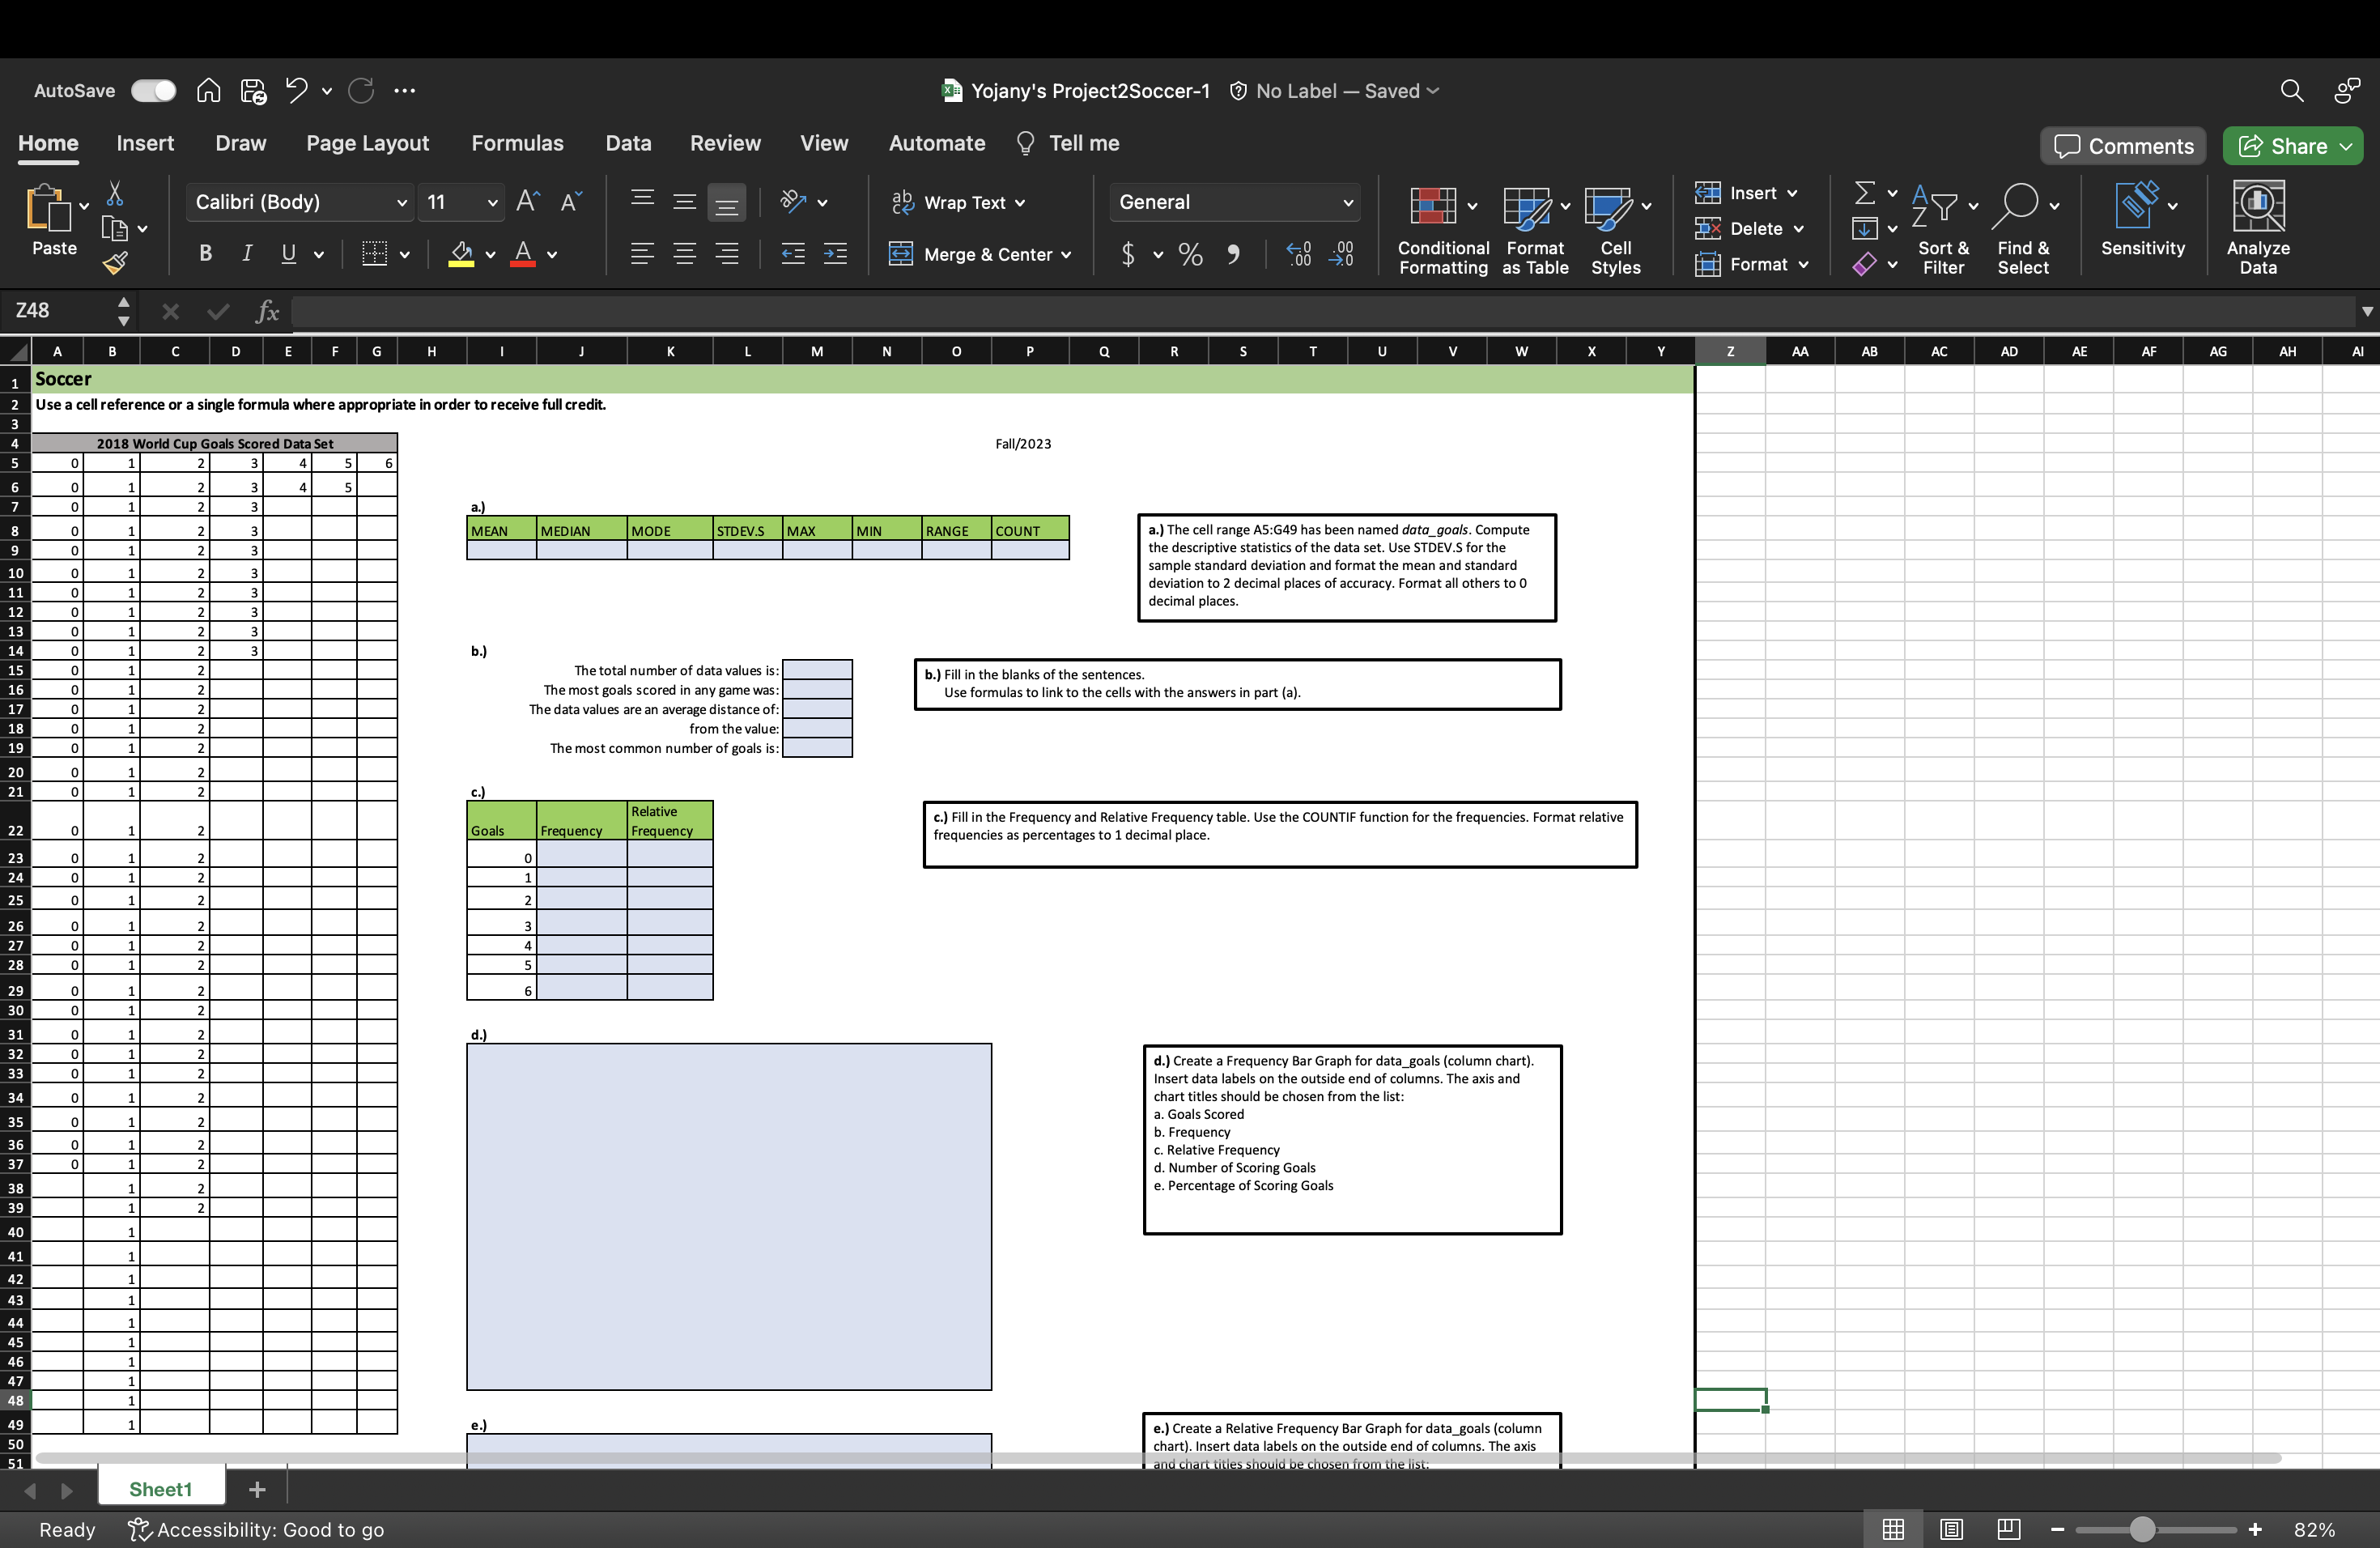2380x1548 pixels.
Task: Click the Format Painter brush icon
Action: (116, 263)
